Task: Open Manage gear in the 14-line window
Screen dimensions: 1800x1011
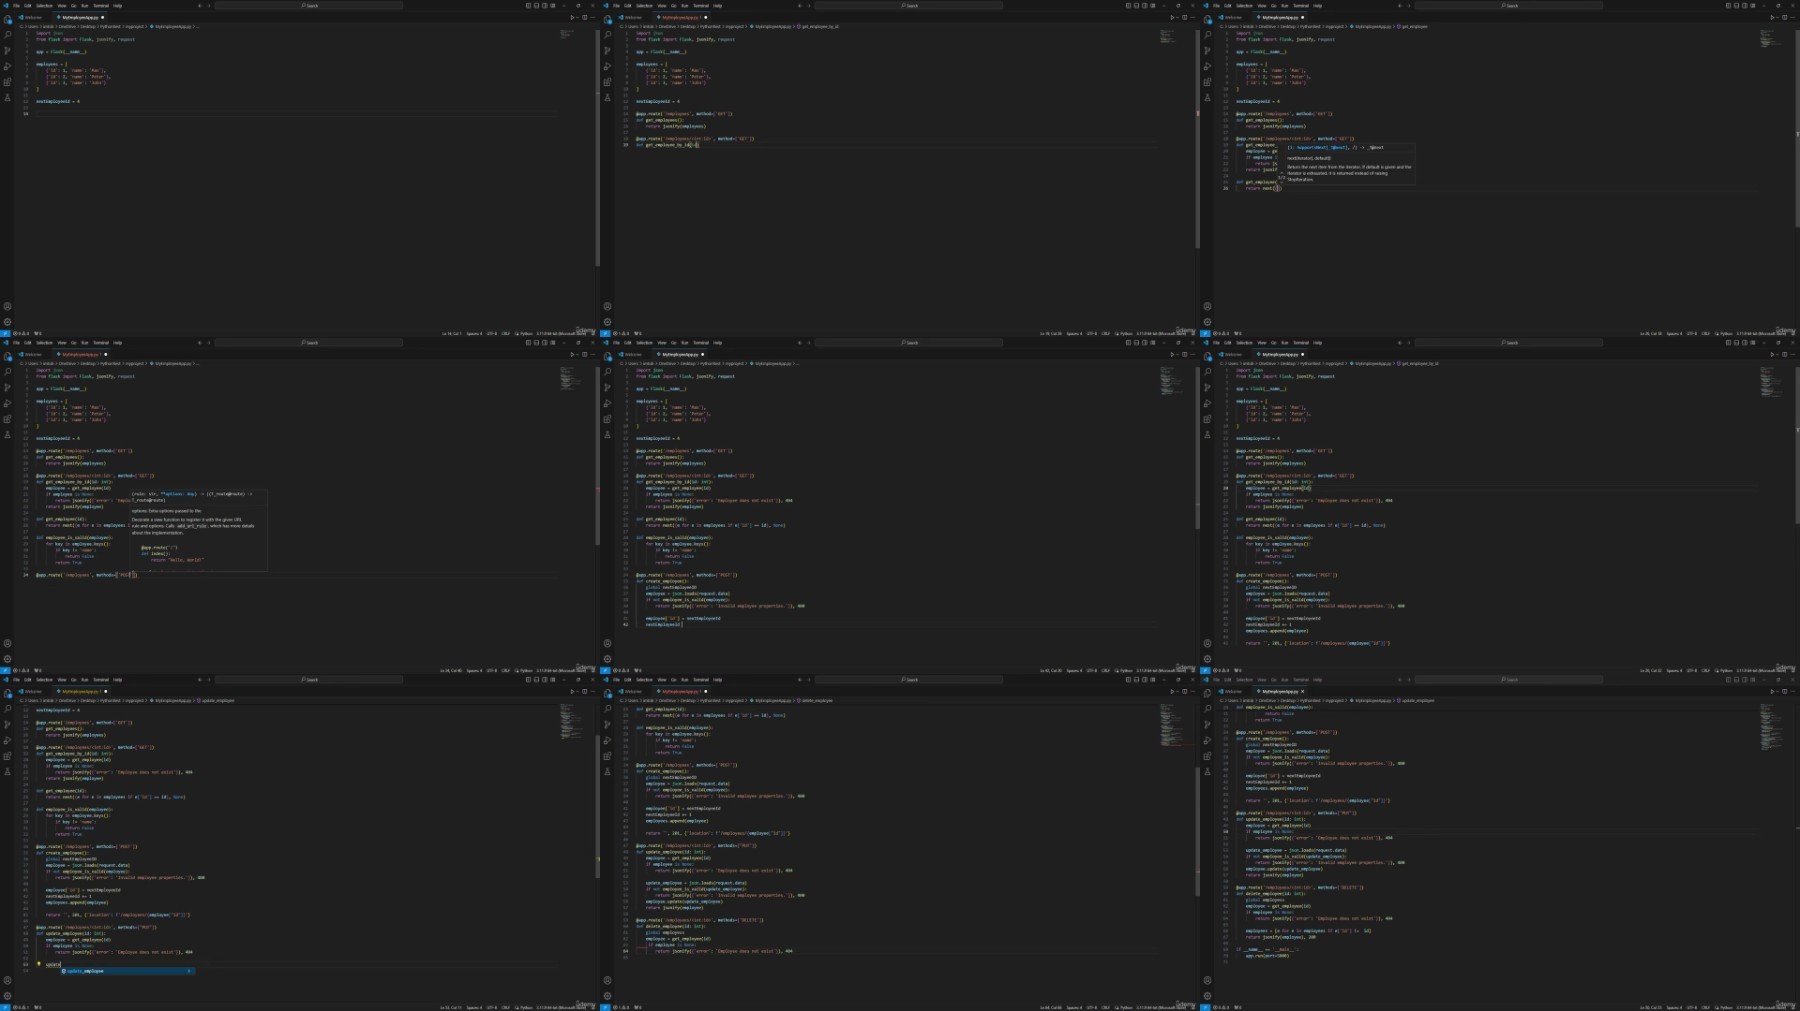Action: 7,322
